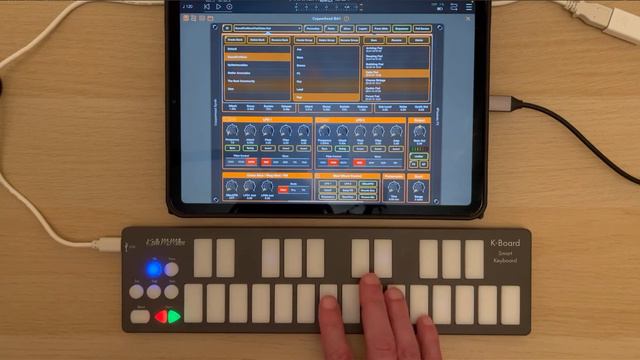Click the Create Bank button
This screenshot has height=360, width=640.
tap(235, 40)
